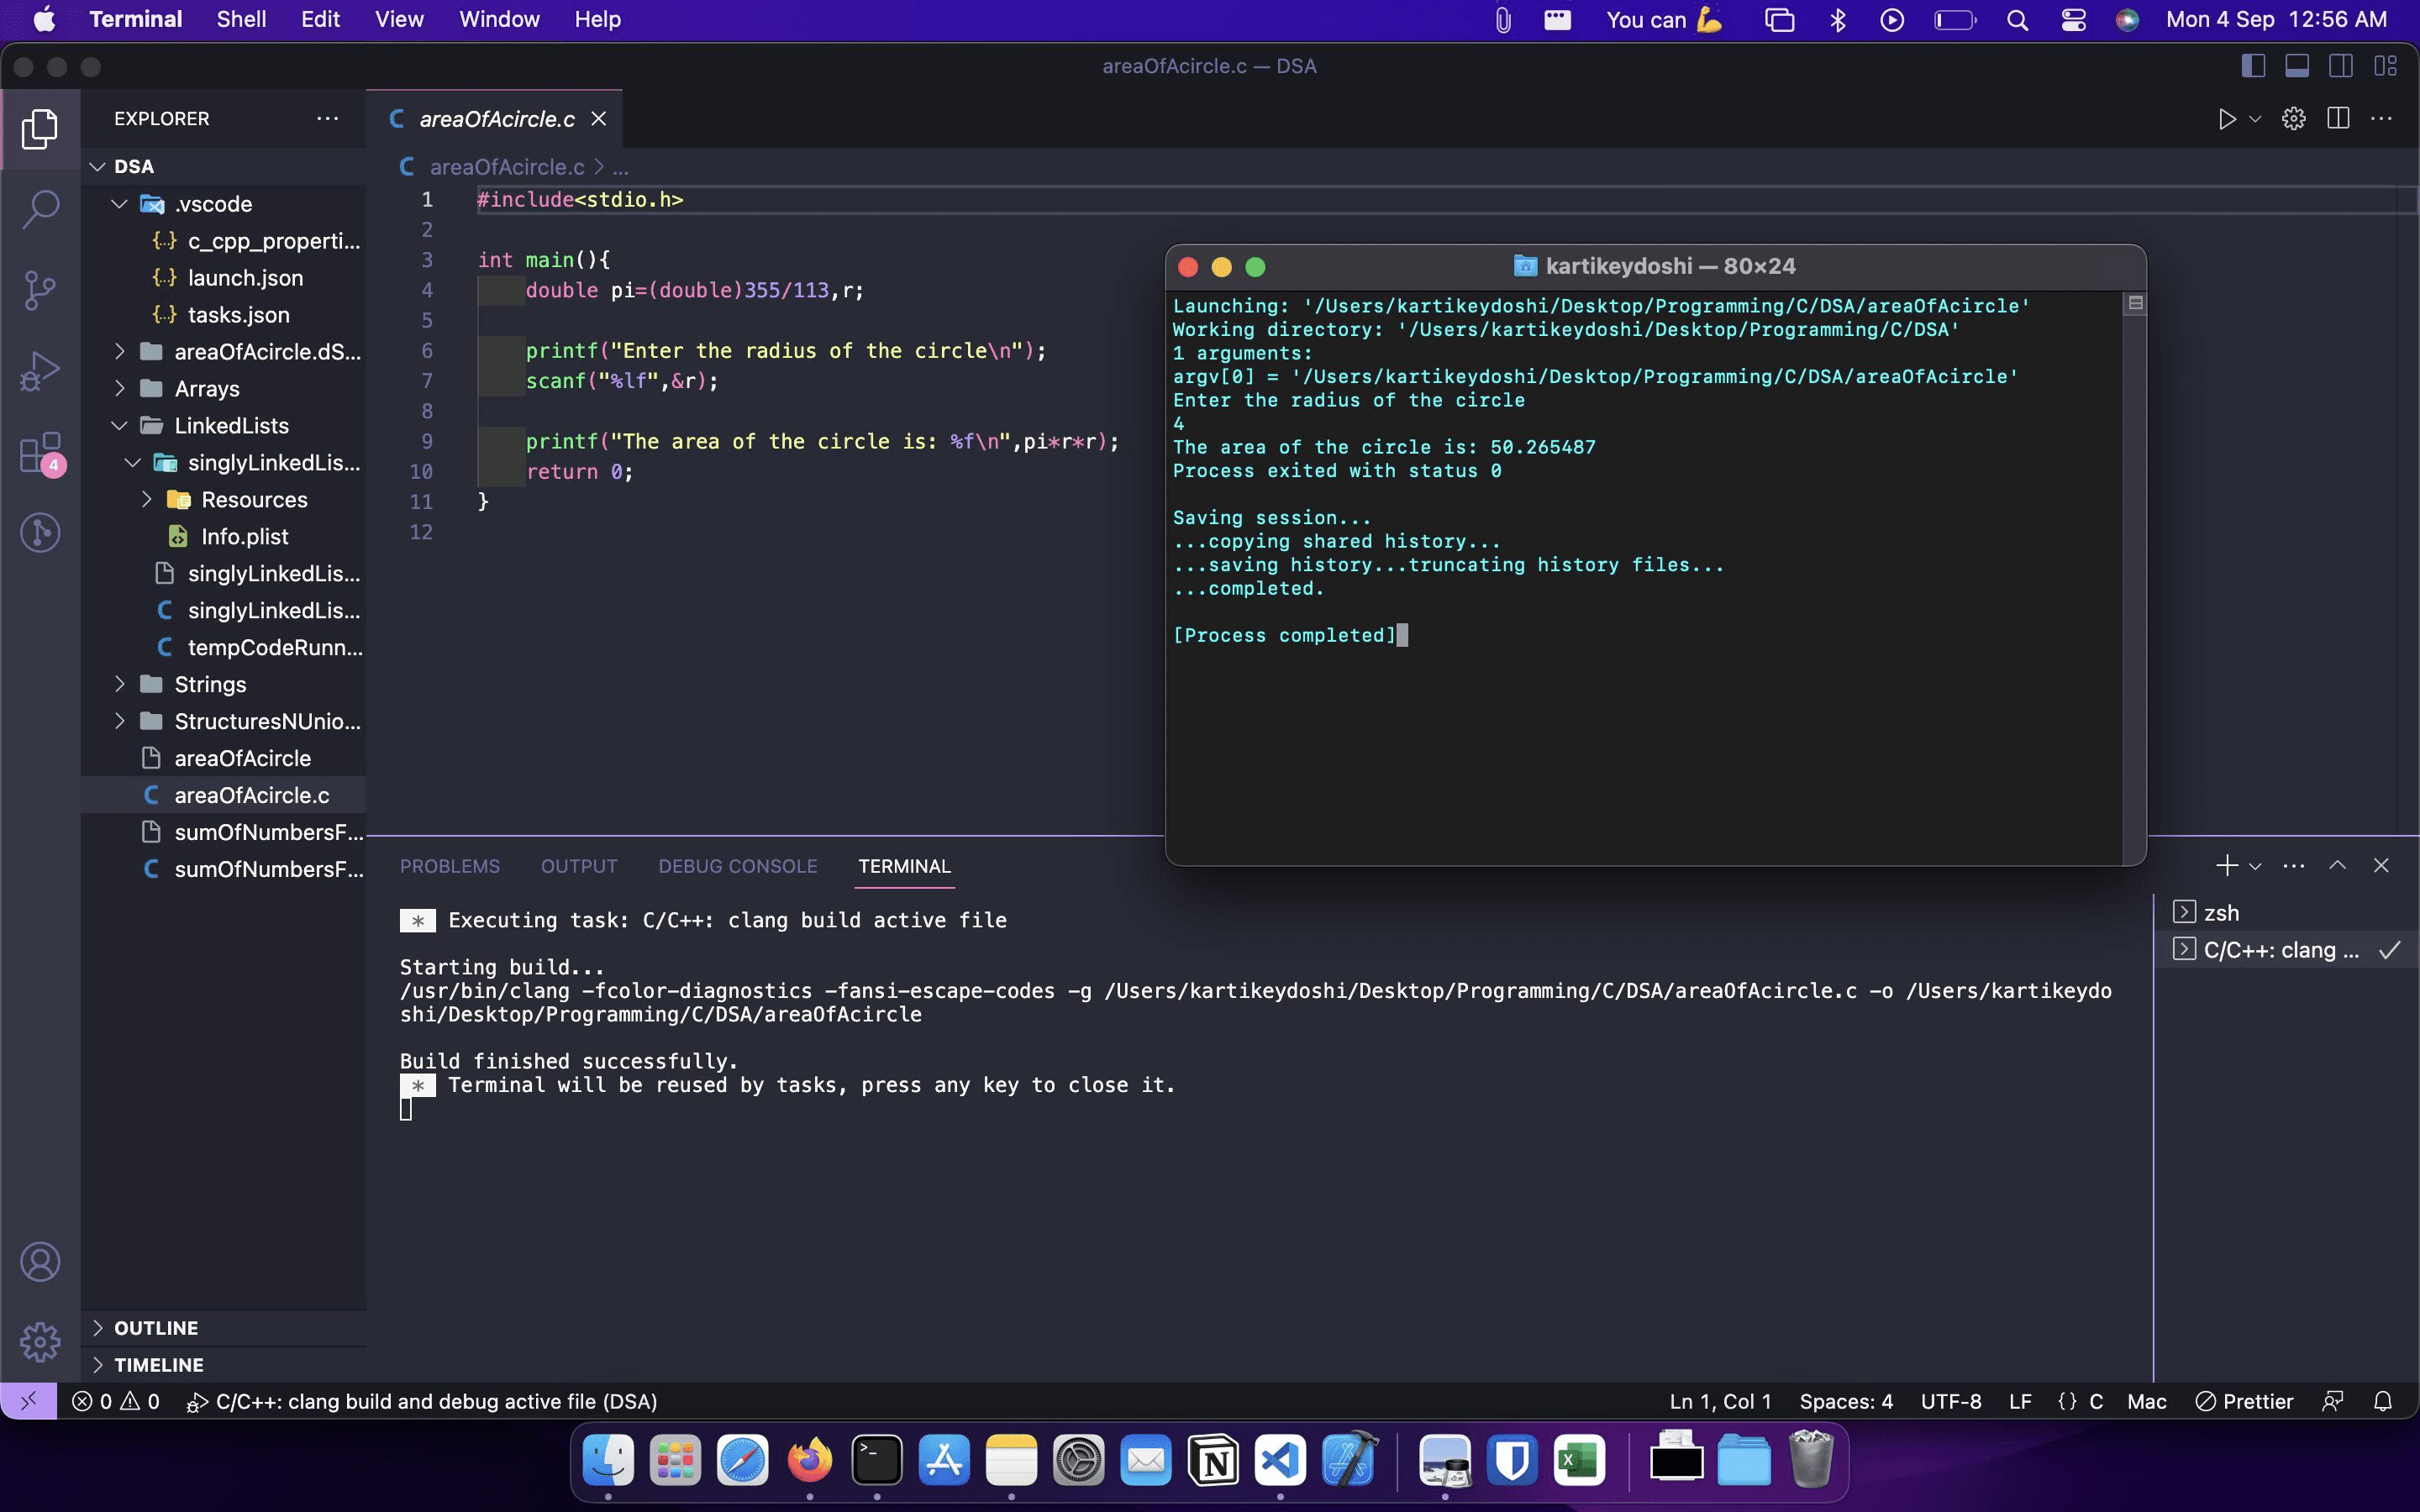Switch to the PROBLEMS tab
The height and width of the screenshot is (1512, 2420).
click(x=450, y=866)
